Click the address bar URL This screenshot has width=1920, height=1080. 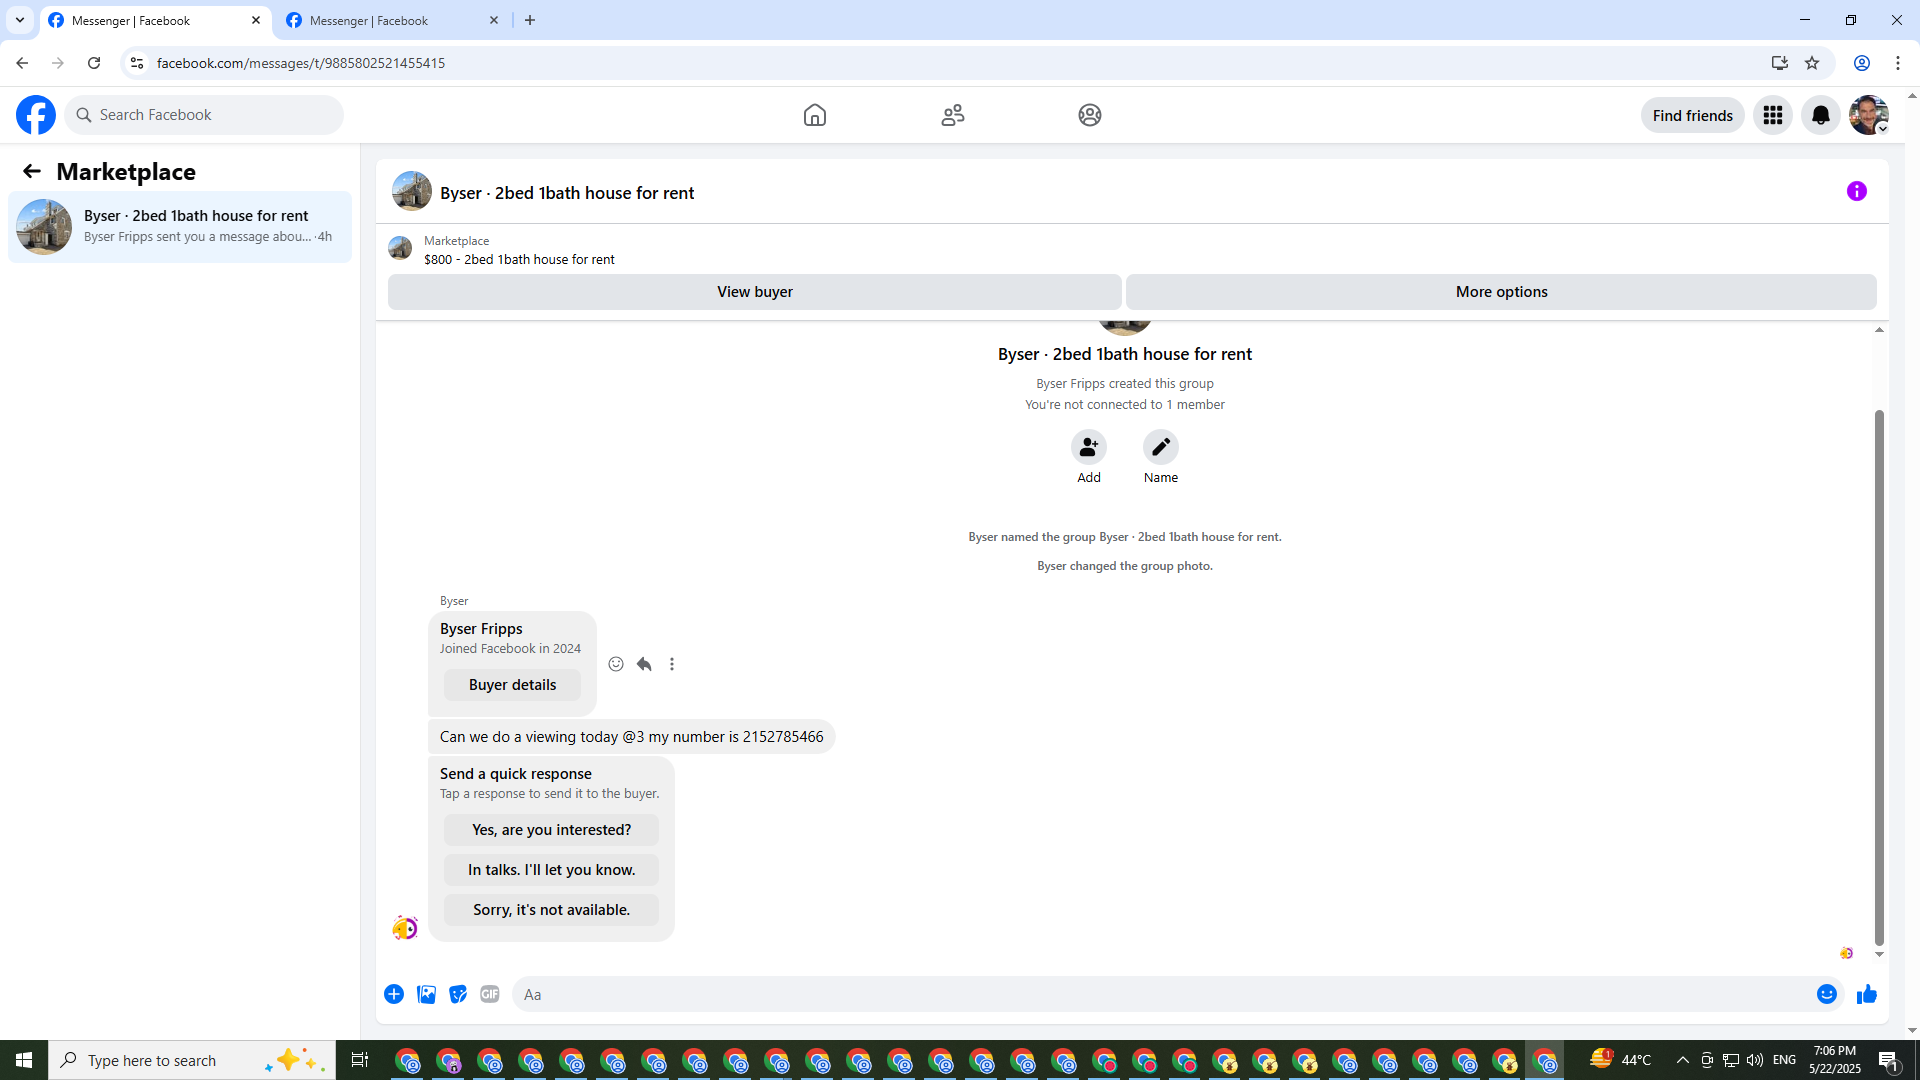[x=301, y=63]
